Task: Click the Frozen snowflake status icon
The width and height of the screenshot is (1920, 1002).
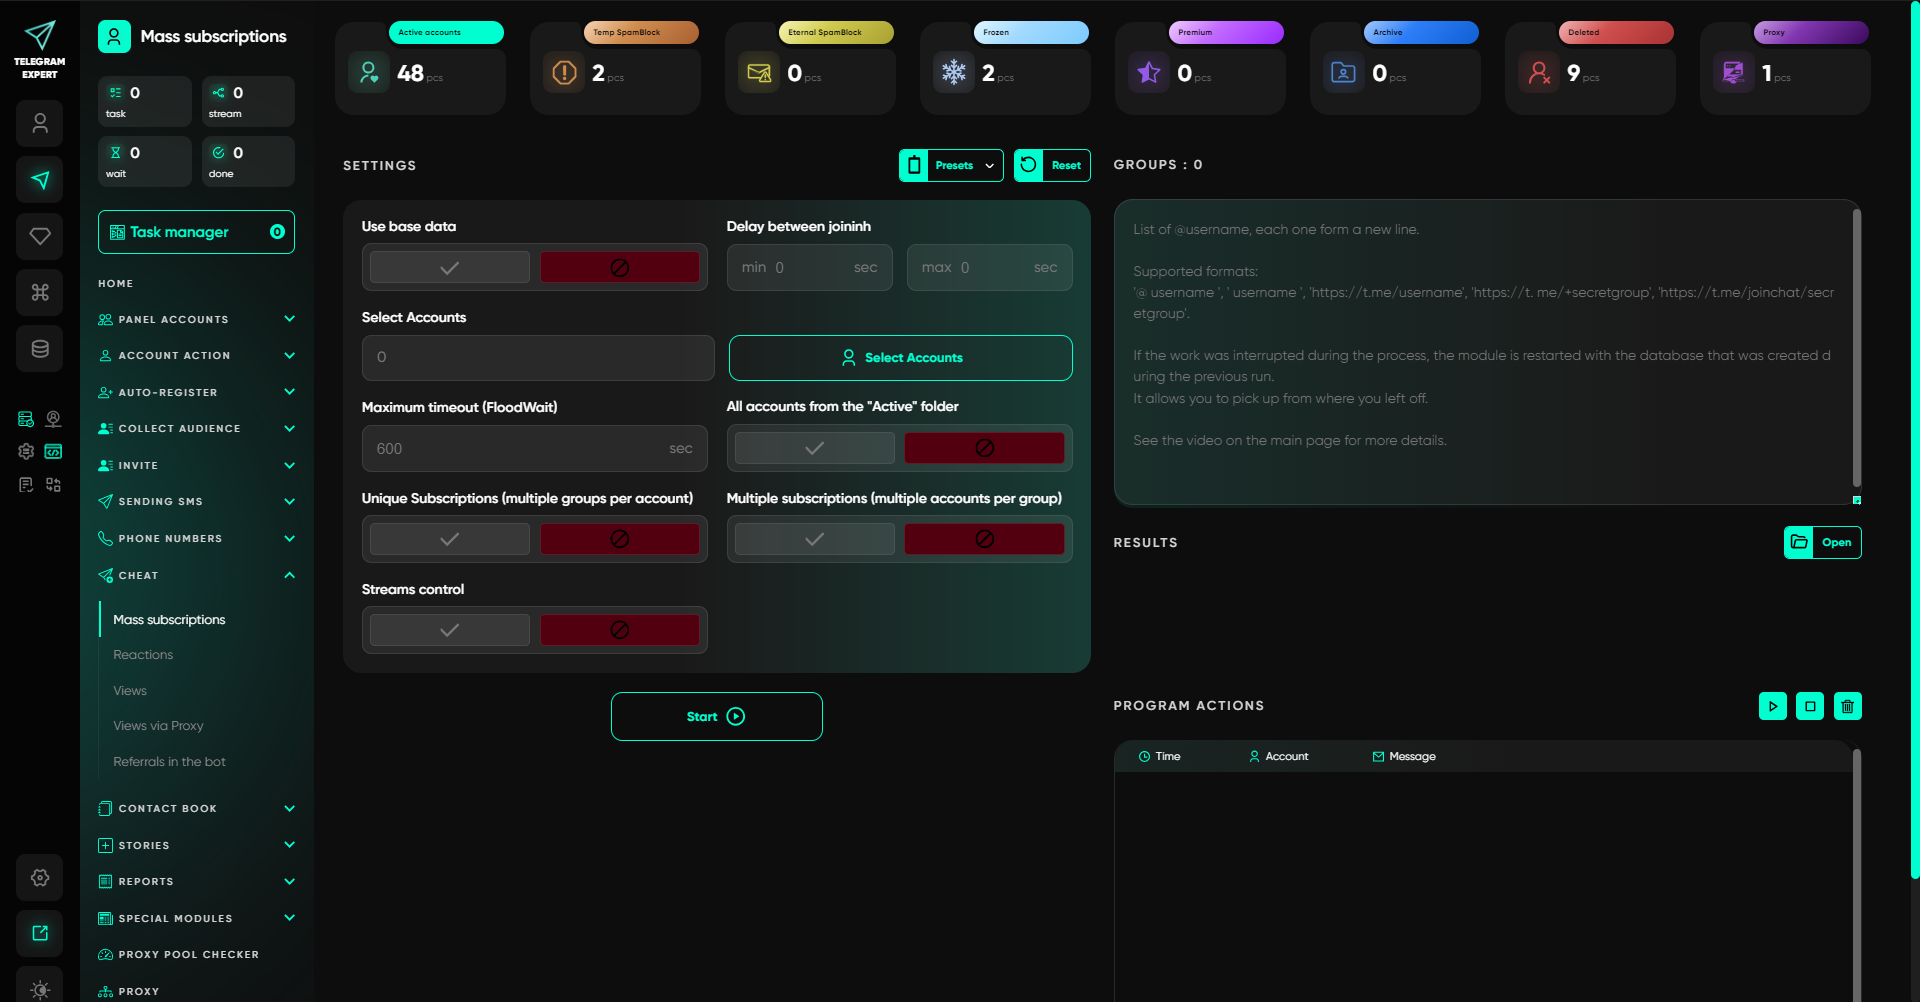Action: [x=954, y=72]
